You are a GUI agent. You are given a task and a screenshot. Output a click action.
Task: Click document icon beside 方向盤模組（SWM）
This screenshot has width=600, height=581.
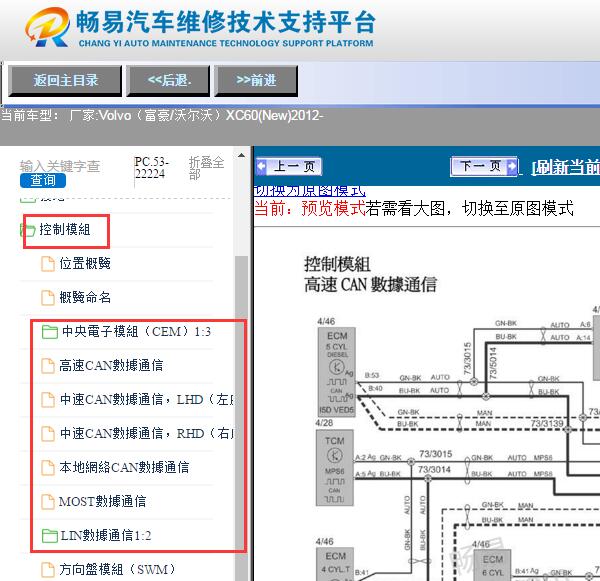[x=48, y=570]
